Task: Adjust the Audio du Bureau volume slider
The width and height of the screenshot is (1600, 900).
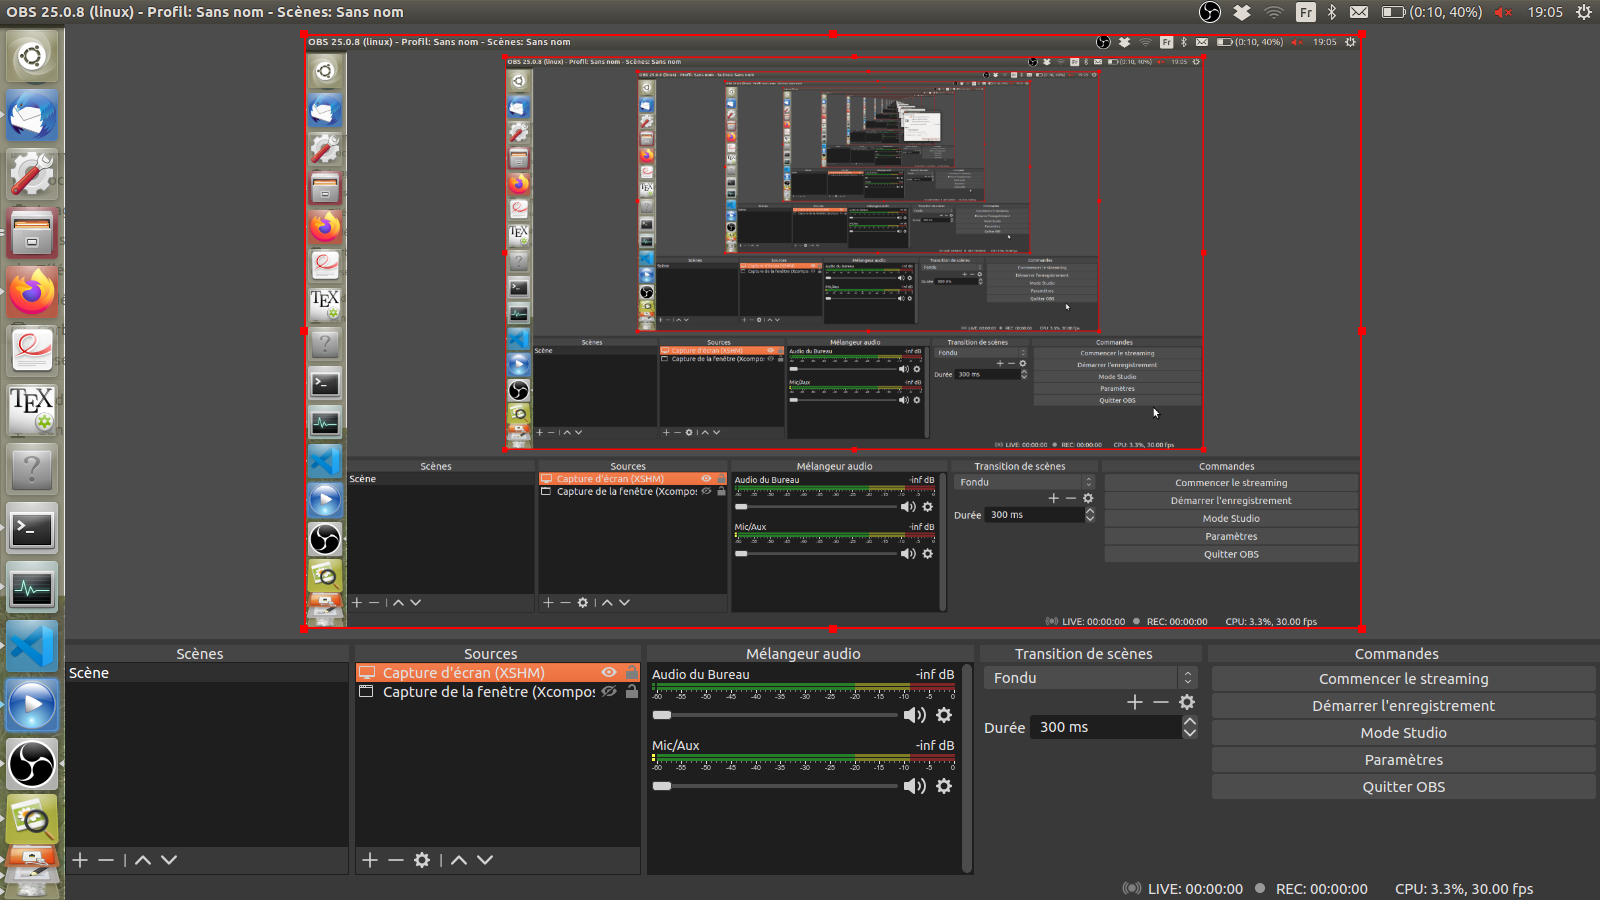Action: (x=775, y=715)
